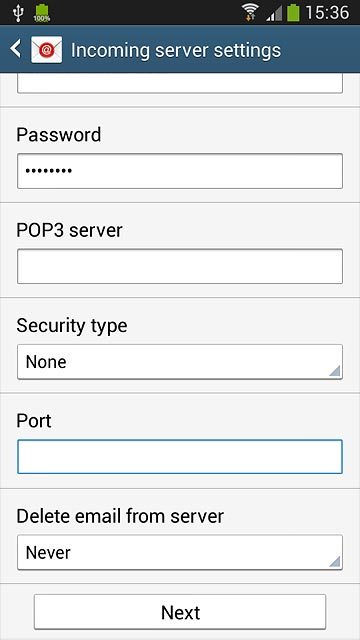
Task: Tap the USB connection status icon
Action: (x=17, y=13)
